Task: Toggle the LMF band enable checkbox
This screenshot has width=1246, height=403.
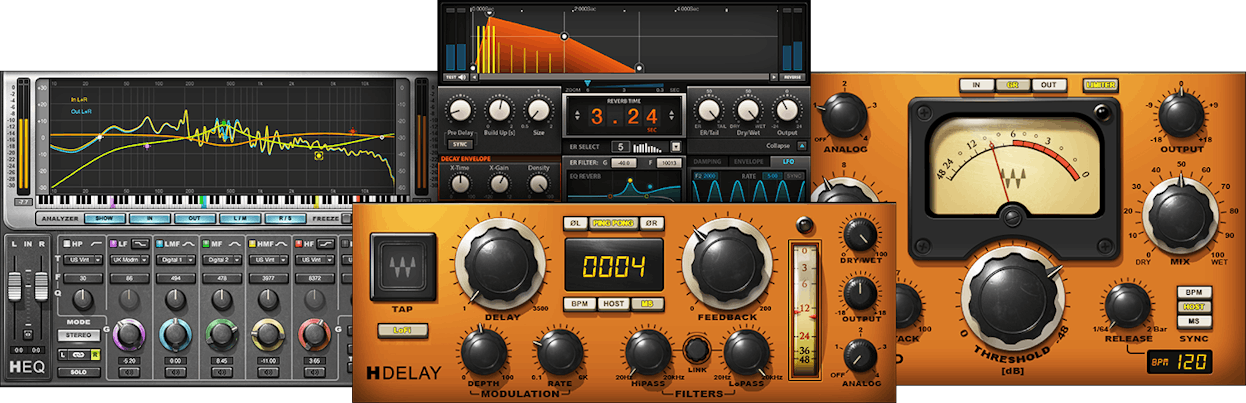Action: (159, 244)
